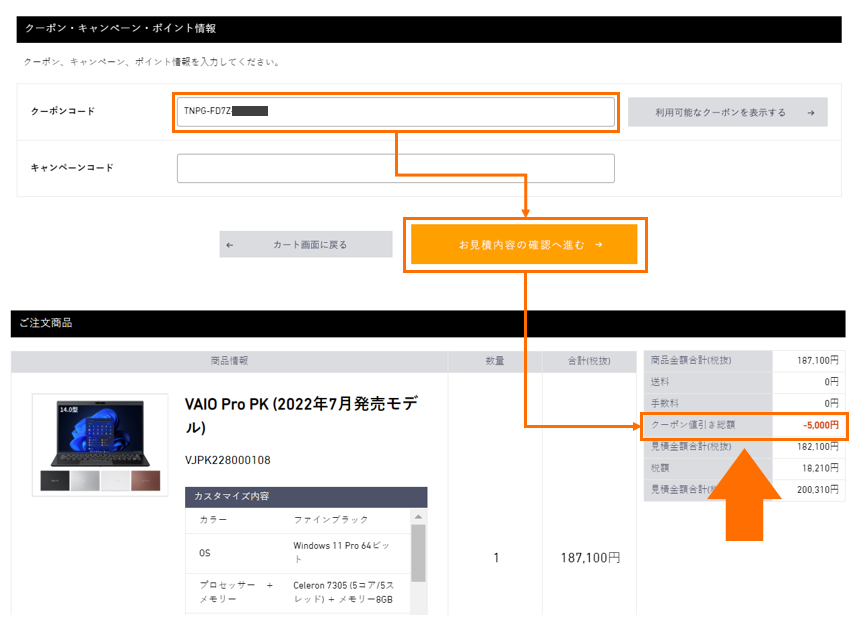This screenshot has width=865, height=637.
Task: Click the 送料 amount 0円
Action: [831, 382]
